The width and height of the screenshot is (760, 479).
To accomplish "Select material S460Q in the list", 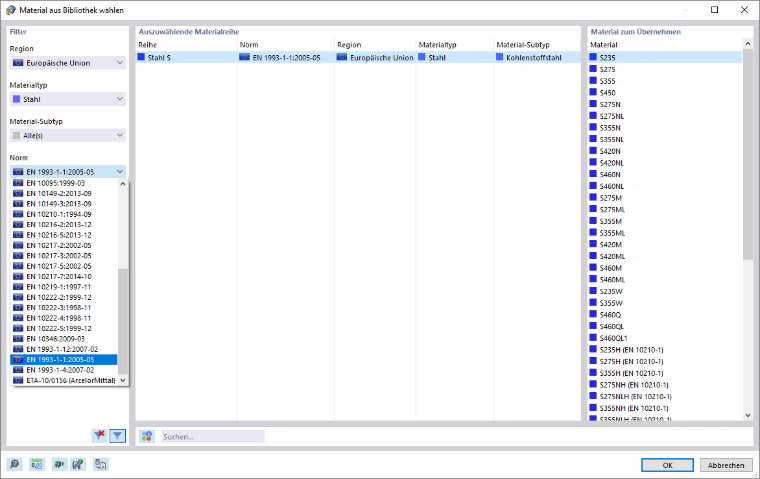I will point(665,314).
